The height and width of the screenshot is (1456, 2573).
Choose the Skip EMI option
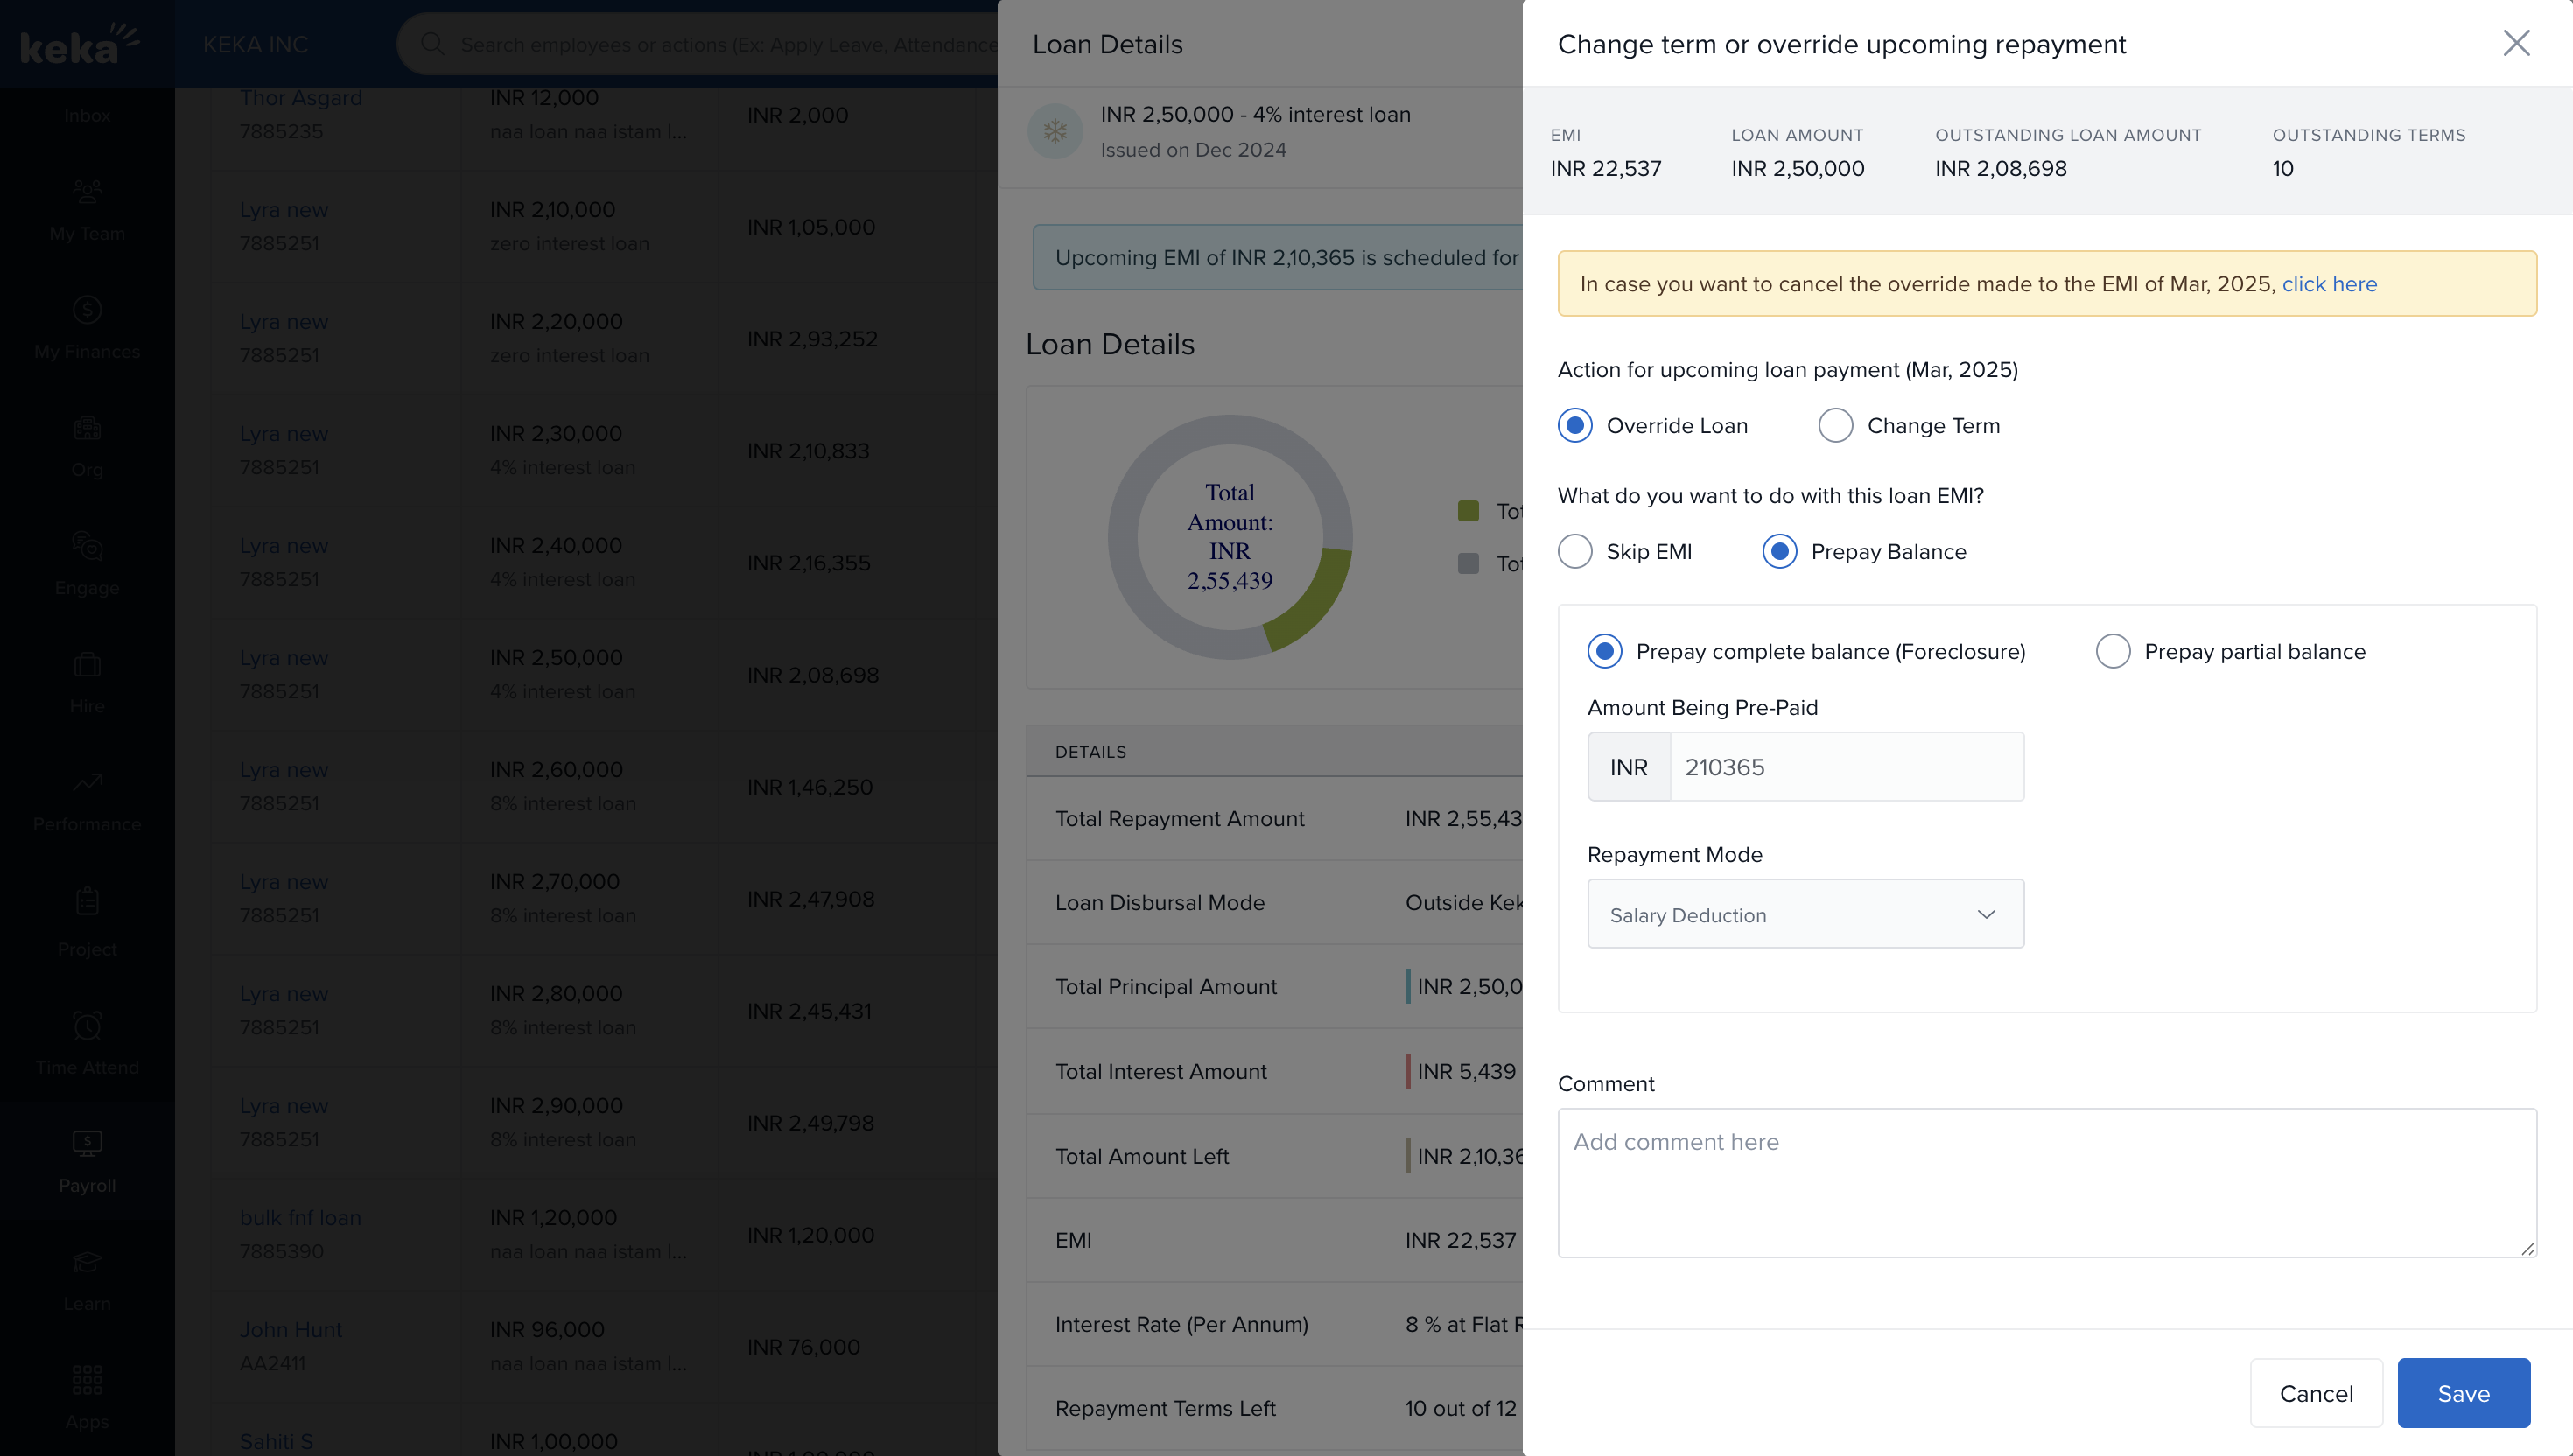pyautogui.click(x=1575, y=552)
